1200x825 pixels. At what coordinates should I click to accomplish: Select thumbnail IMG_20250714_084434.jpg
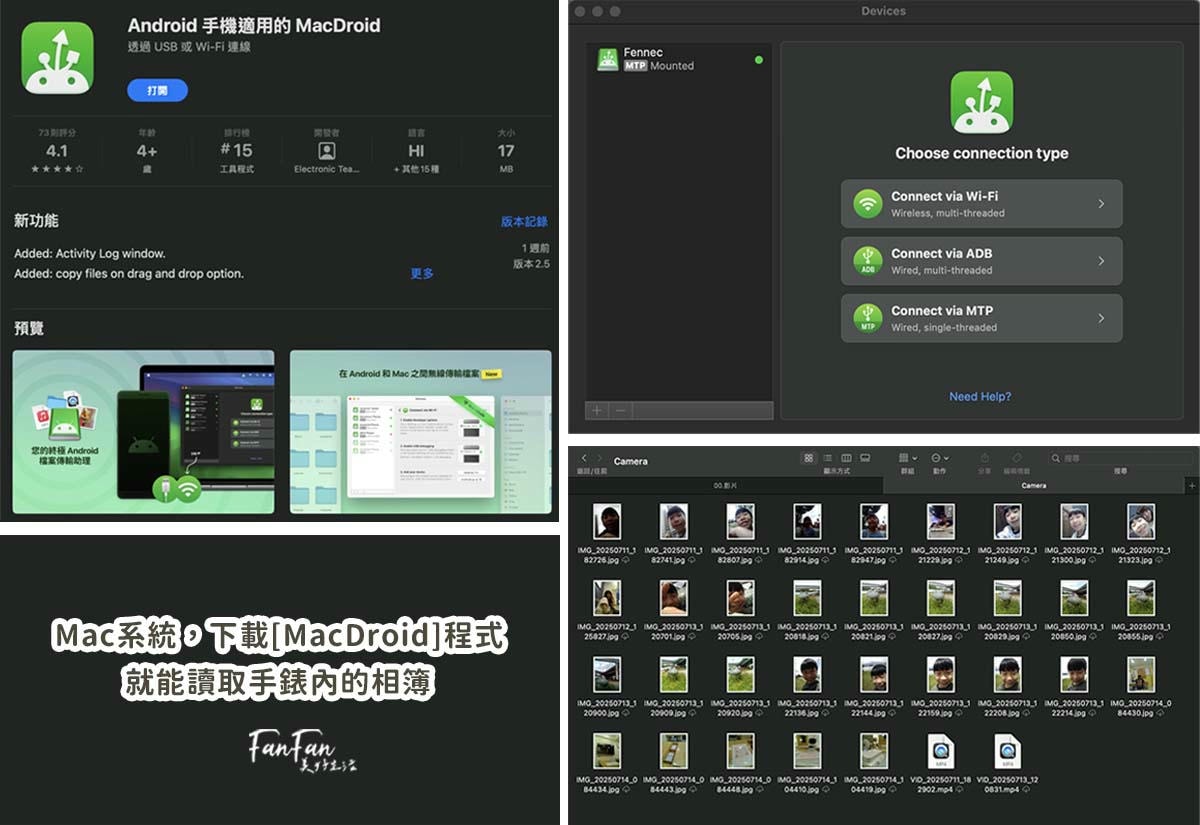607,751
